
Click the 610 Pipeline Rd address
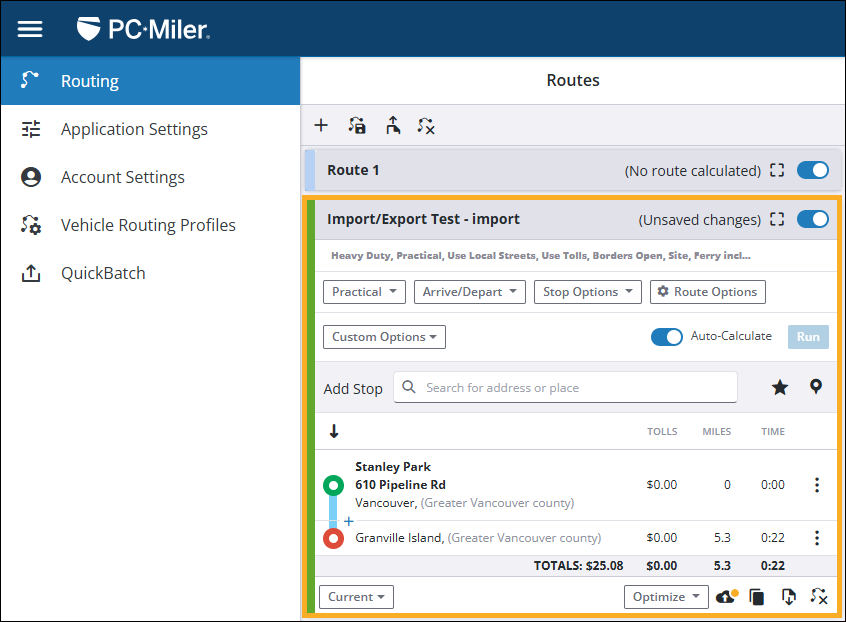pyautogui.click(x=400, y=484)
